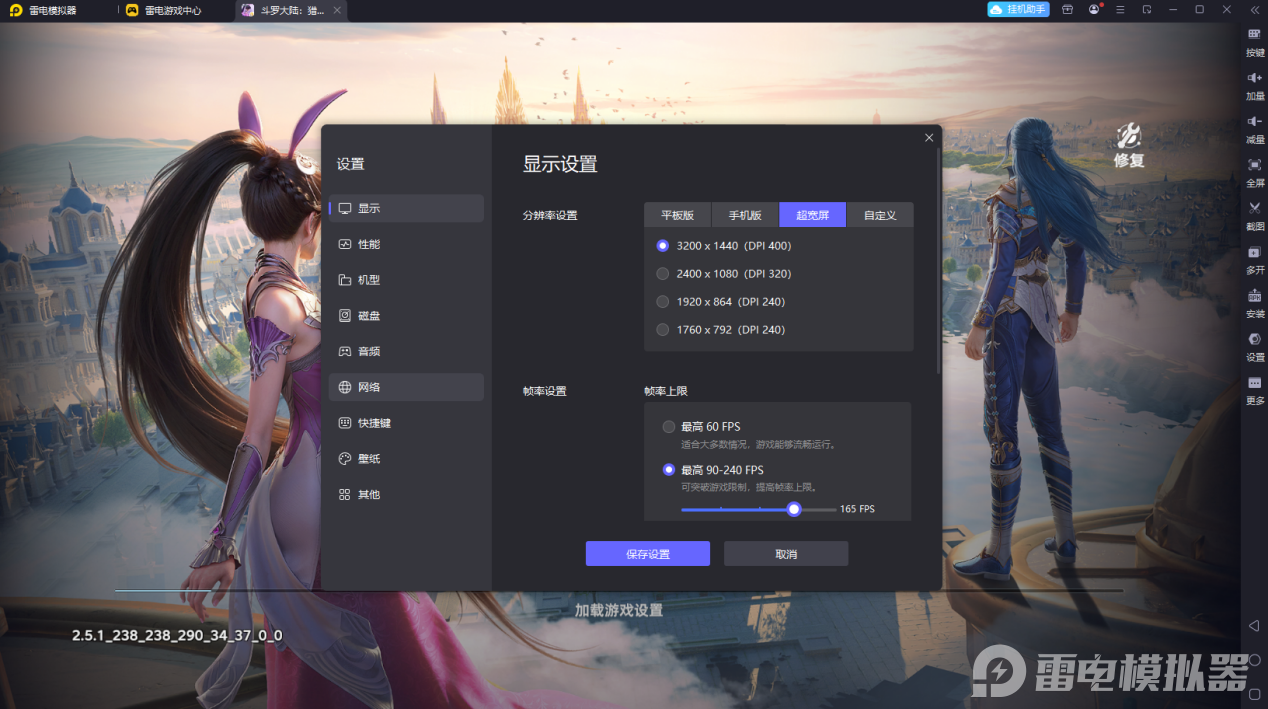Image resolution: width=1268 pixels, height=709 pixels.
Task: Click the 分辨率设置 label
Action: (550, 215)
